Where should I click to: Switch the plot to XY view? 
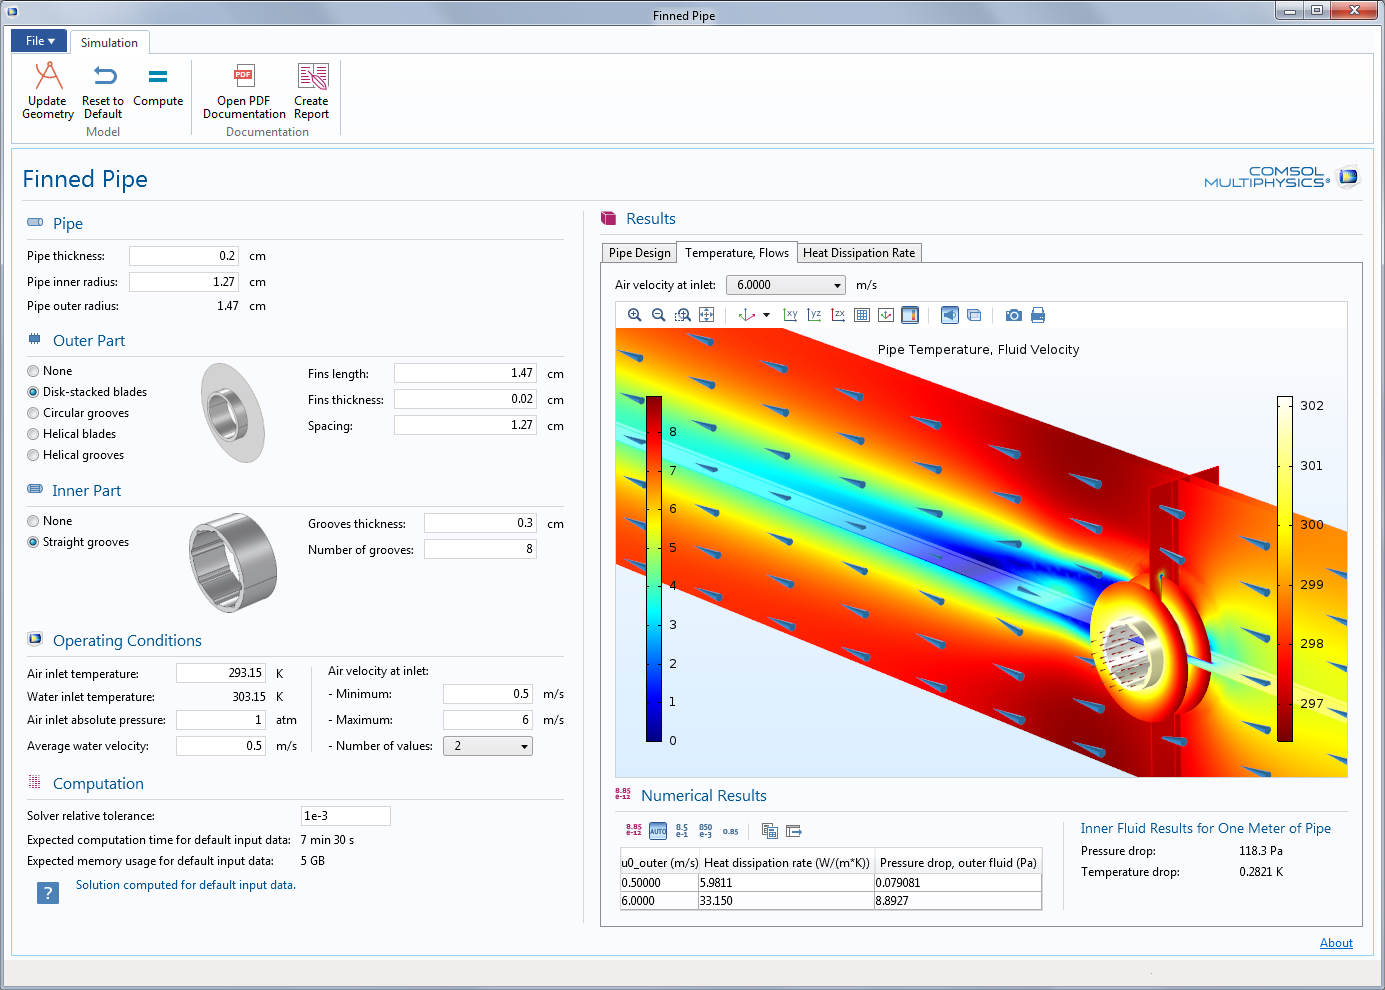point(790,315)
